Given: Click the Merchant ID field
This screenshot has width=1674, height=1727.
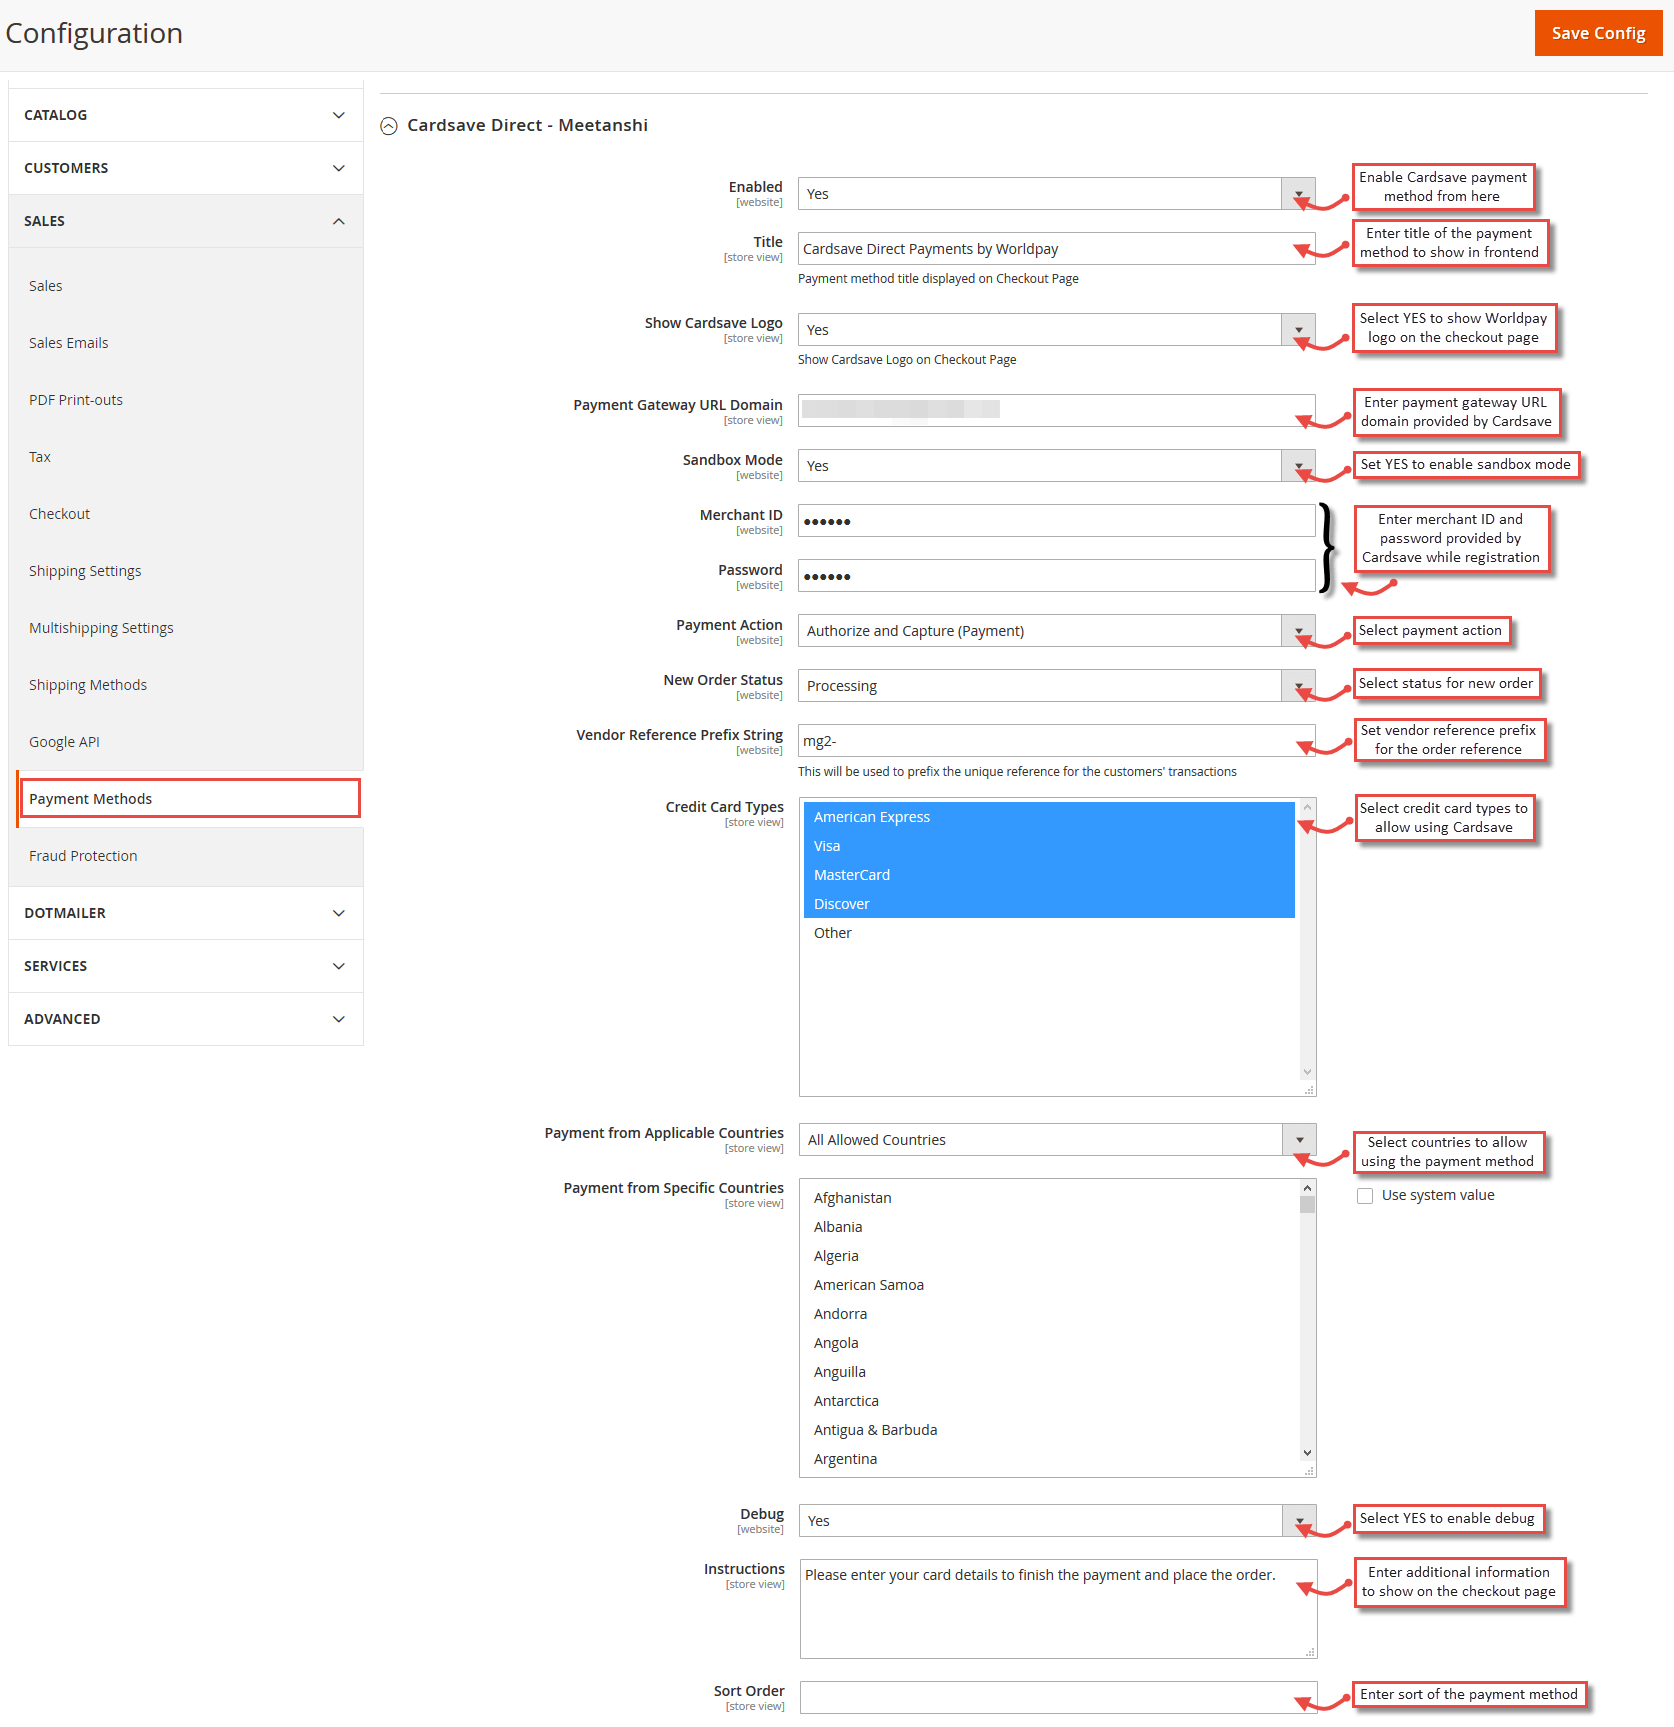Looking at the screenshot, I should tap(1056, 521).
